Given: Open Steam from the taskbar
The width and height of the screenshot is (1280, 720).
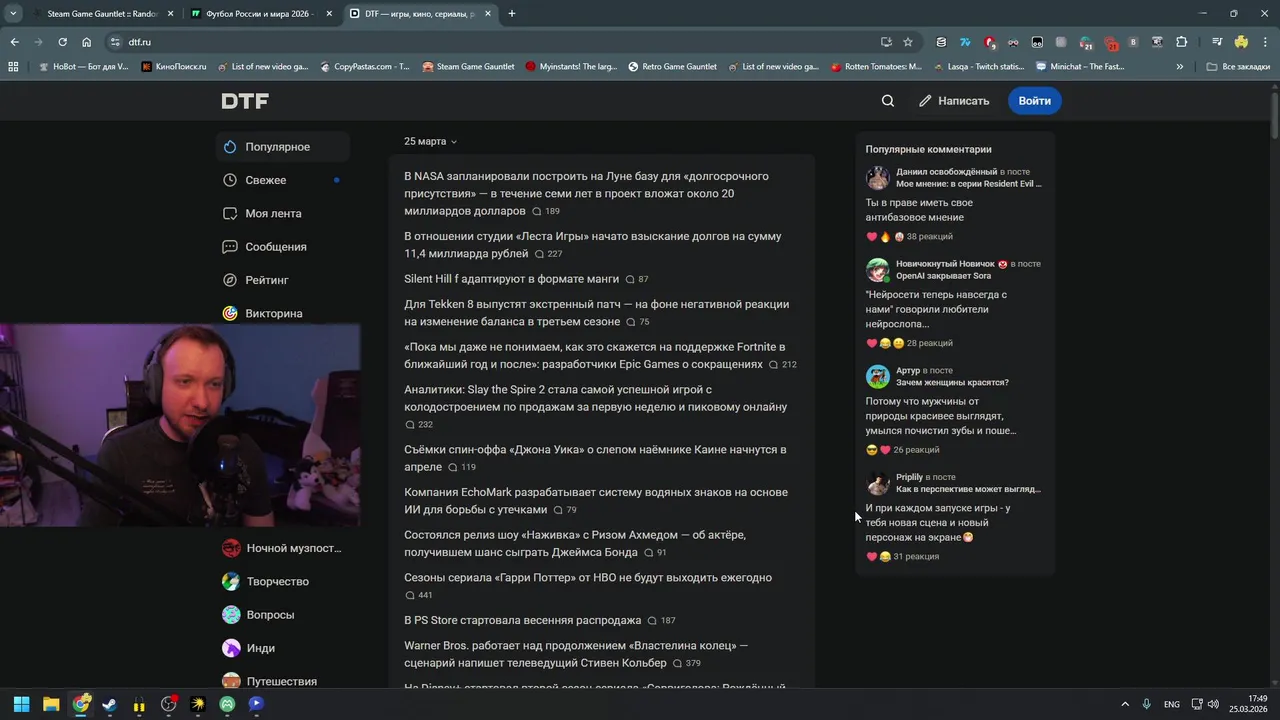Looking at the screenshot, I should coord(109,704).
